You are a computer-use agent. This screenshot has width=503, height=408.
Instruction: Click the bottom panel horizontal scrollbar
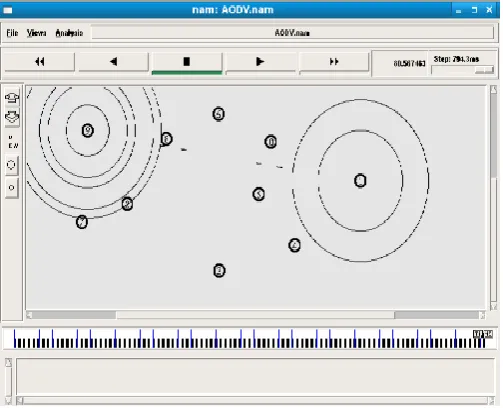tap(255, 400)
